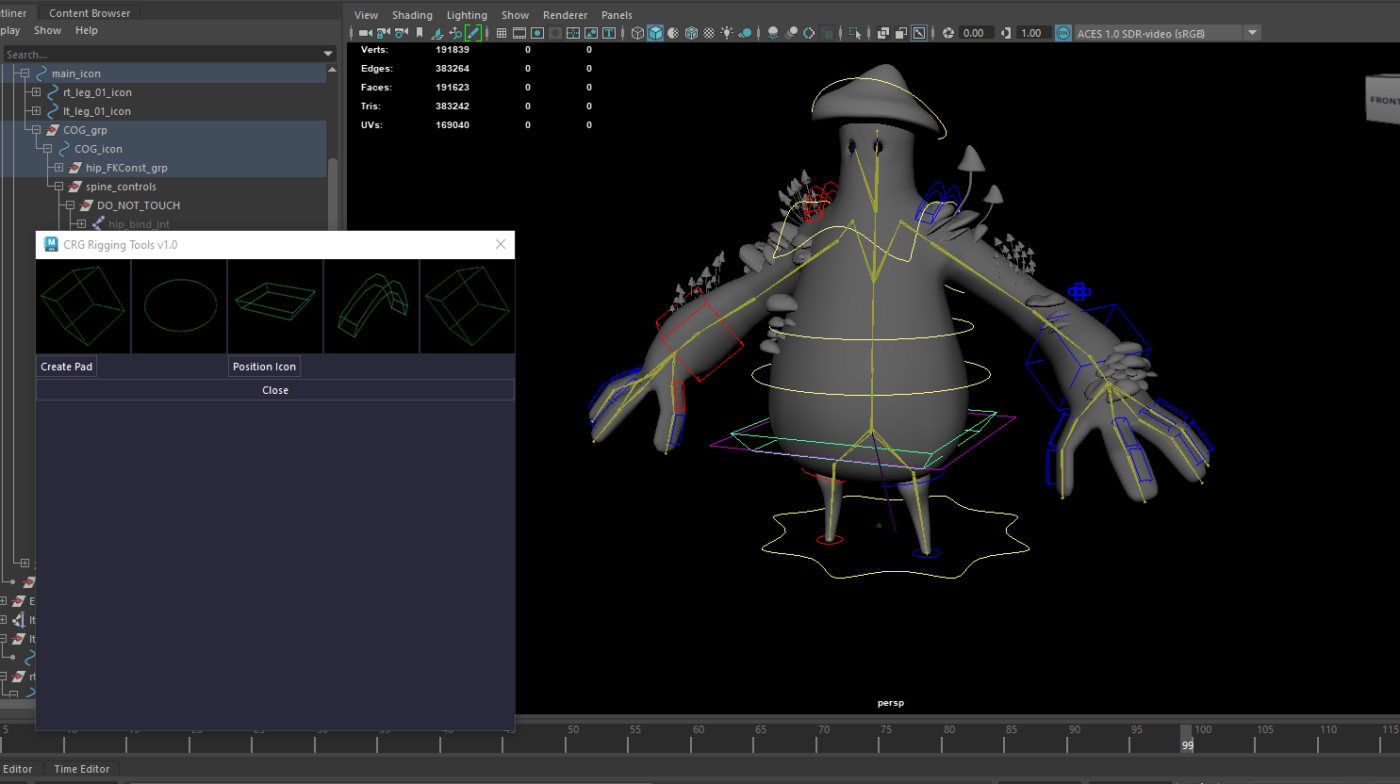Click the current frame 99 marker on timeline
The width and height of the screenshot is (1400, 784).
coord(1187,738)
